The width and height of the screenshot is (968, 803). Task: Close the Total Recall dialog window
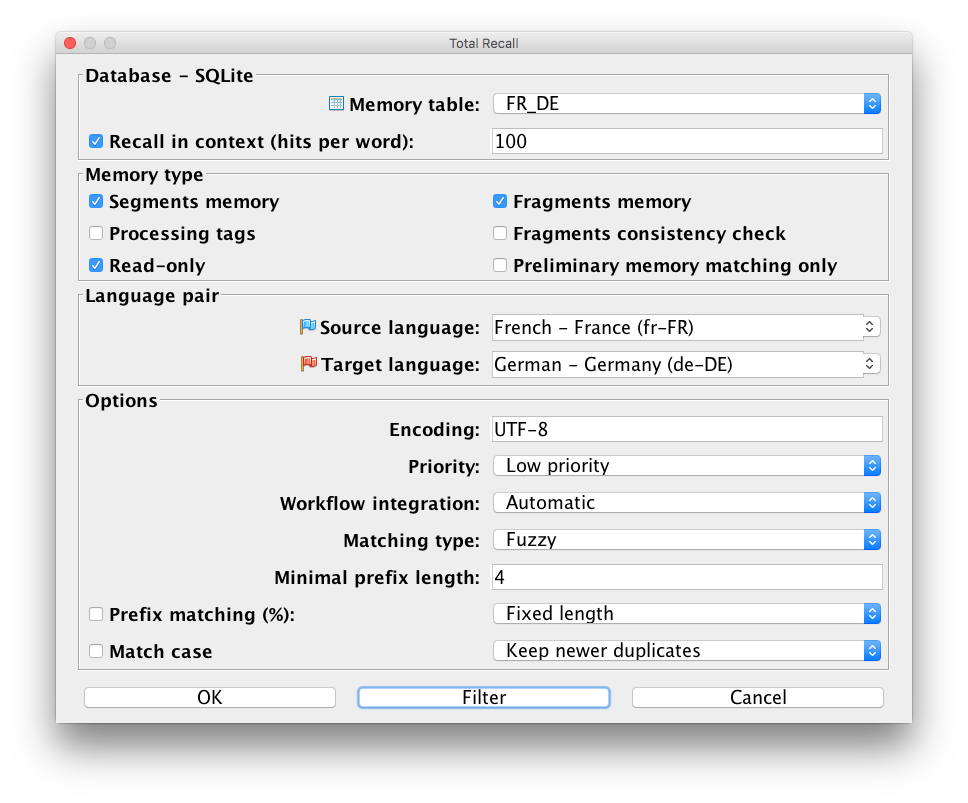pyautogui.click(x=70, y=43)
